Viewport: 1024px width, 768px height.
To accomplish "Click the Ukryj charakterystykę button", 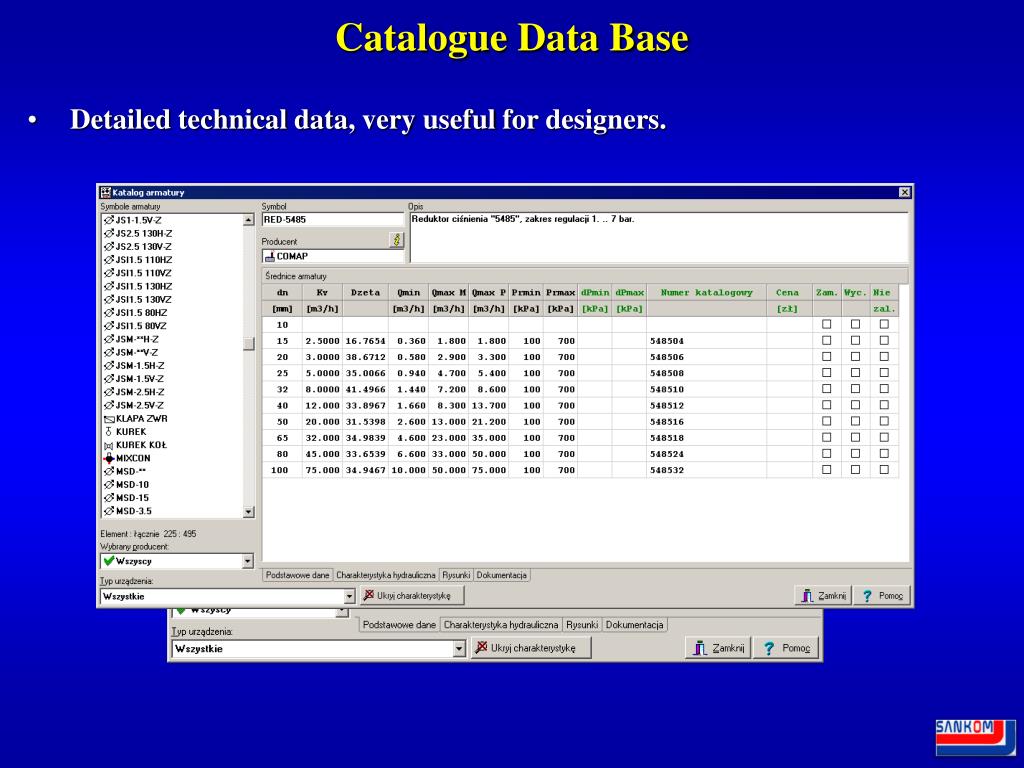I will point(412,596).
